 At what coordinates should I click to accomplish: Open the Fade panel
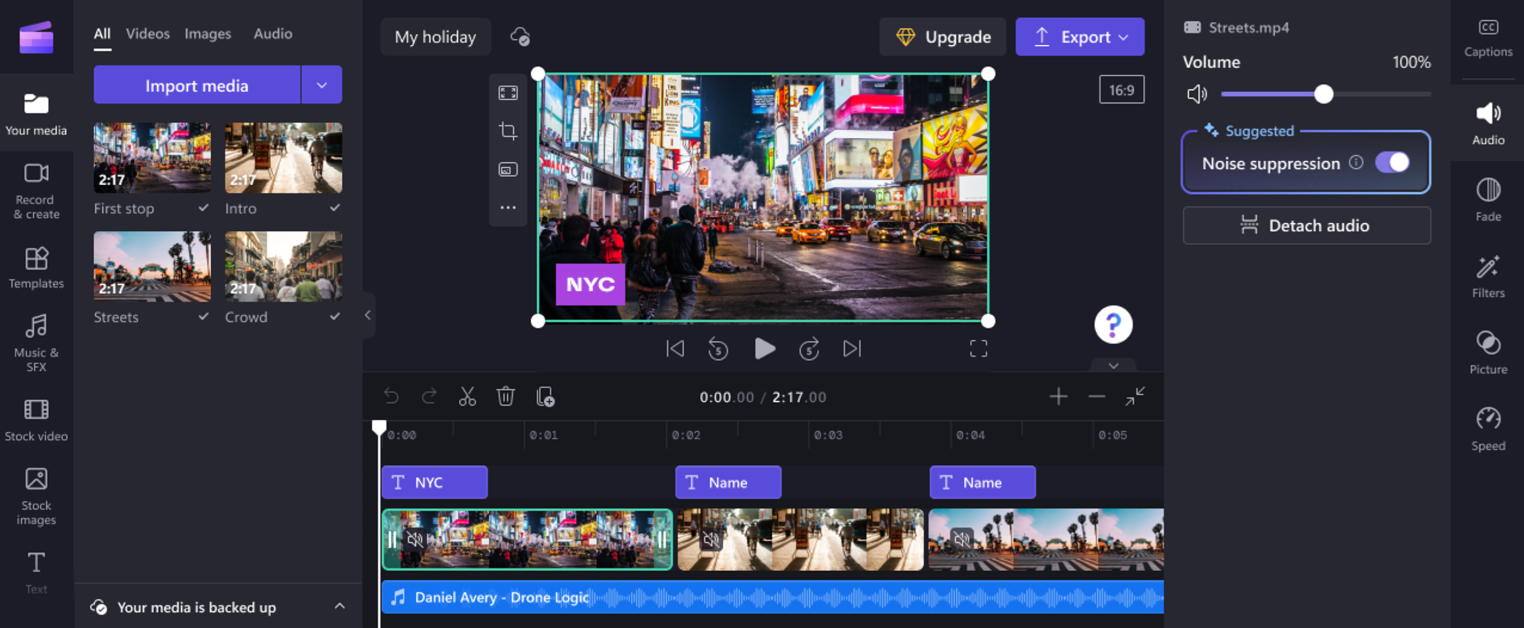coord(1488,200)
